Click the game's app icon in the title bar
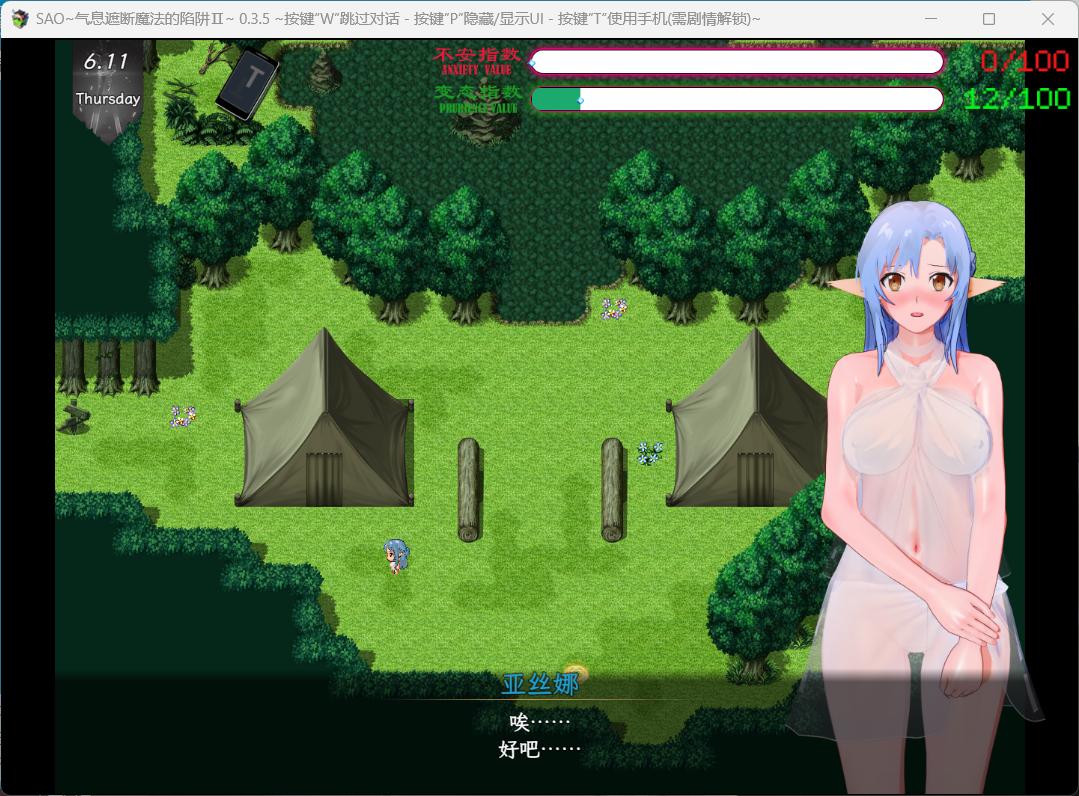 (x=20, y=19)
